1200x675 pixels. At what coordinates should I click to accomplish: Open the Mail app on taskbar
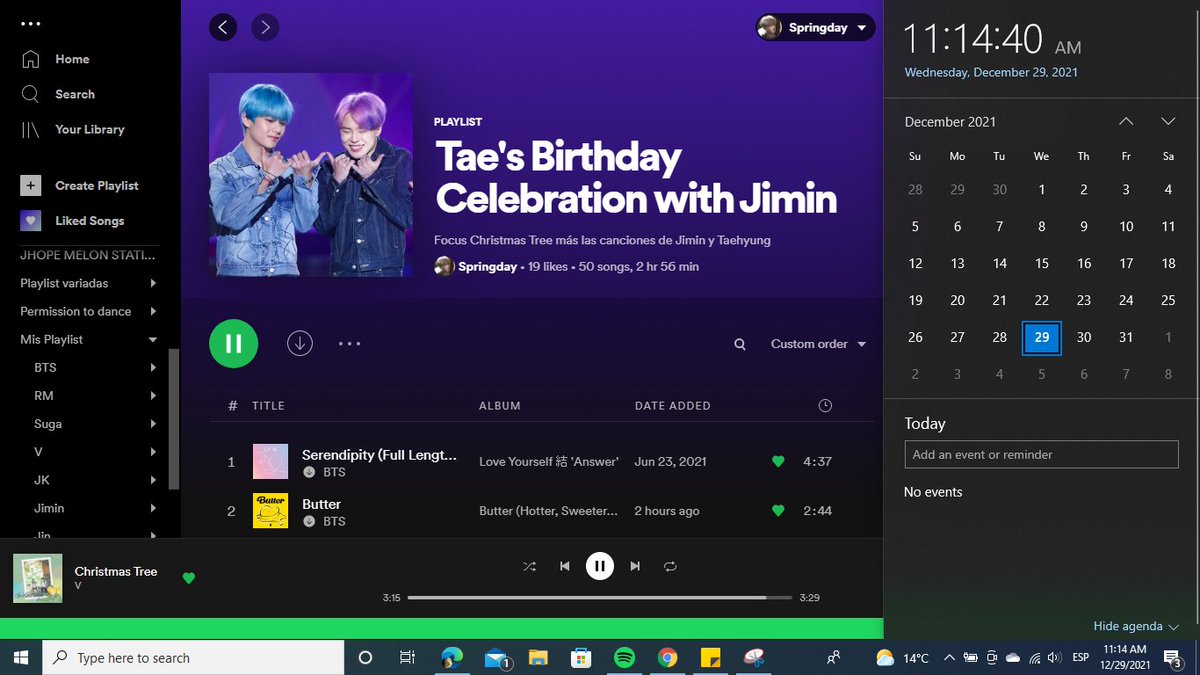click(497, 657)
